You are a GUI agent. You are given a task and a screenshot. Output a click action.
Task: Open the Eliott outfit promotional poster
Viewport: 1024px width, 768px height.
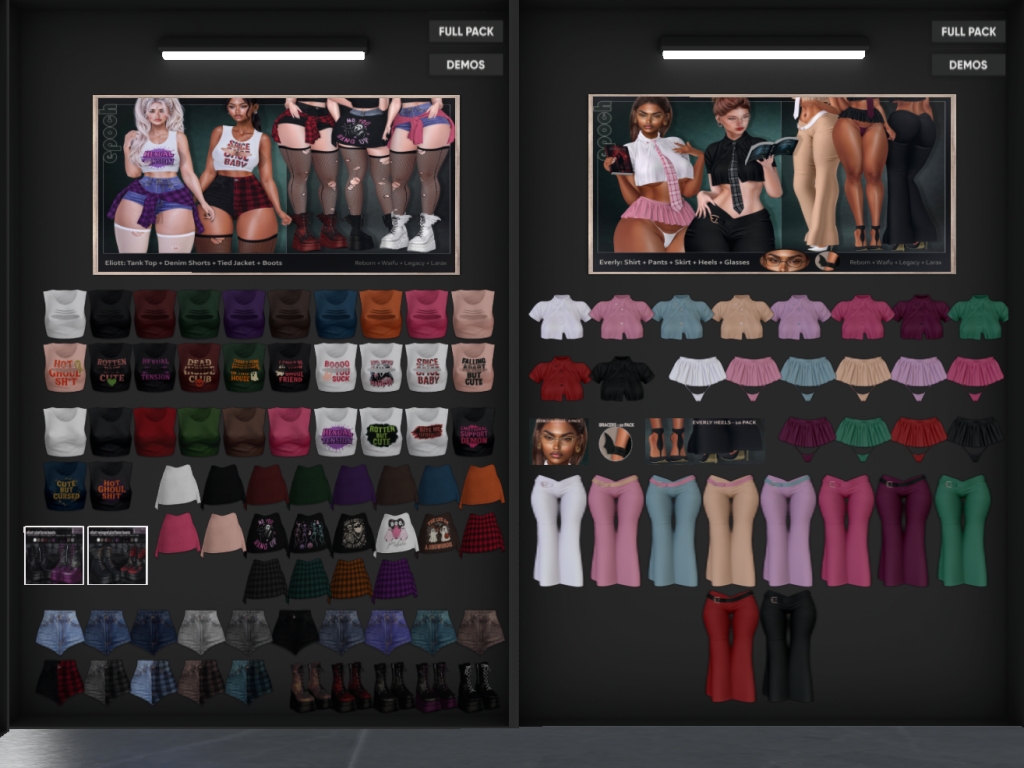pos(276,184)
